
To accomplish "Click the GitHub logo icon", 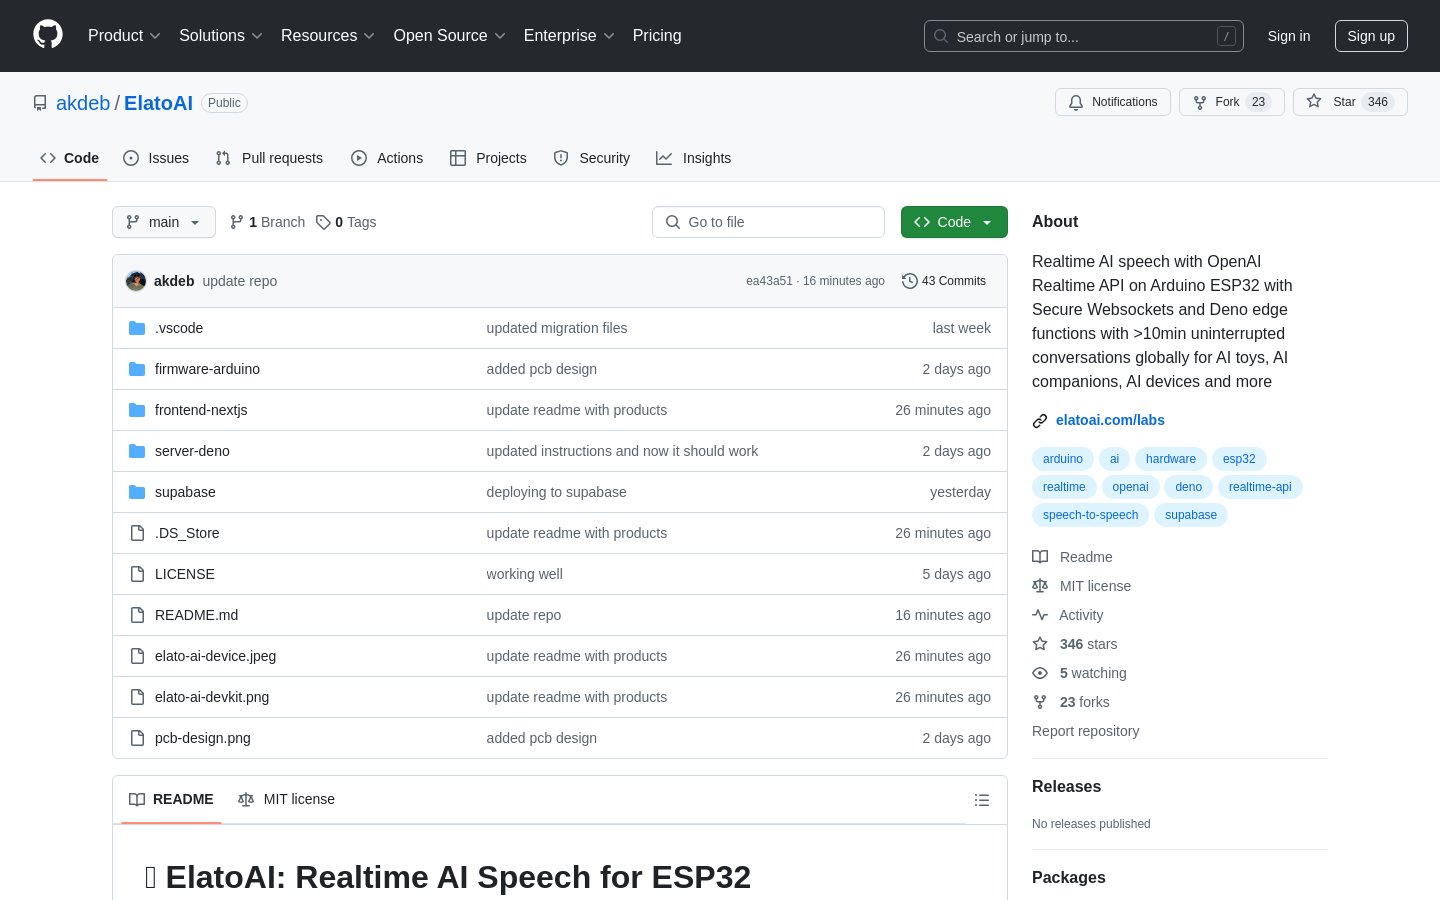I will [48, 35].
